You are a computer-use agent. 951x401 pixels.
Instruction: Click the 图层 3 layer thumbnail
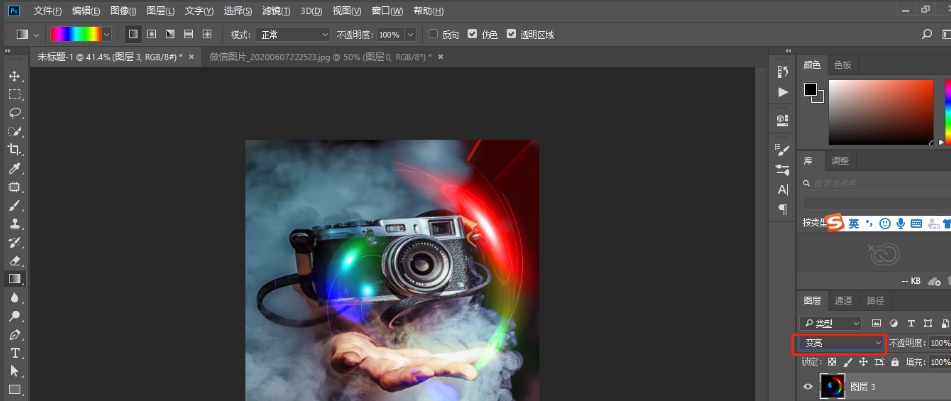point(832,386)
